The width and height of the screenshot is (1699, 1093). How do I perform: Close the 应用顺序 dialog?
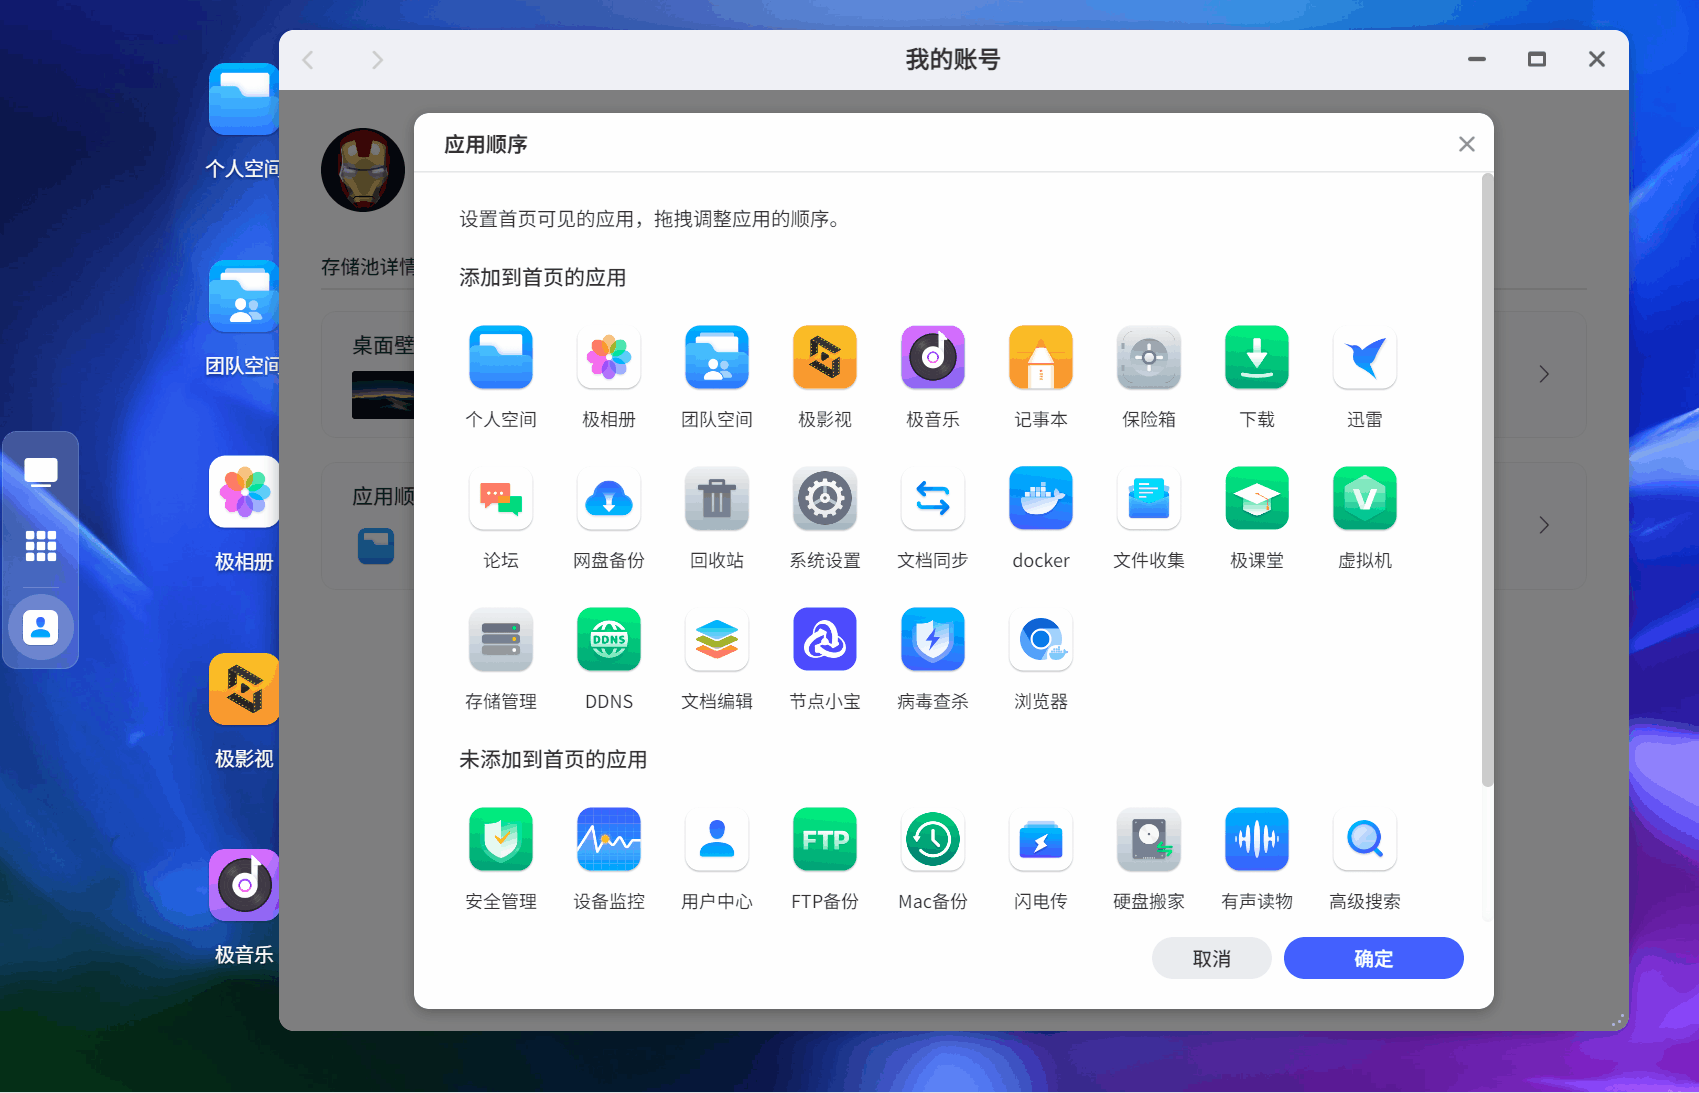(1466, 144)
